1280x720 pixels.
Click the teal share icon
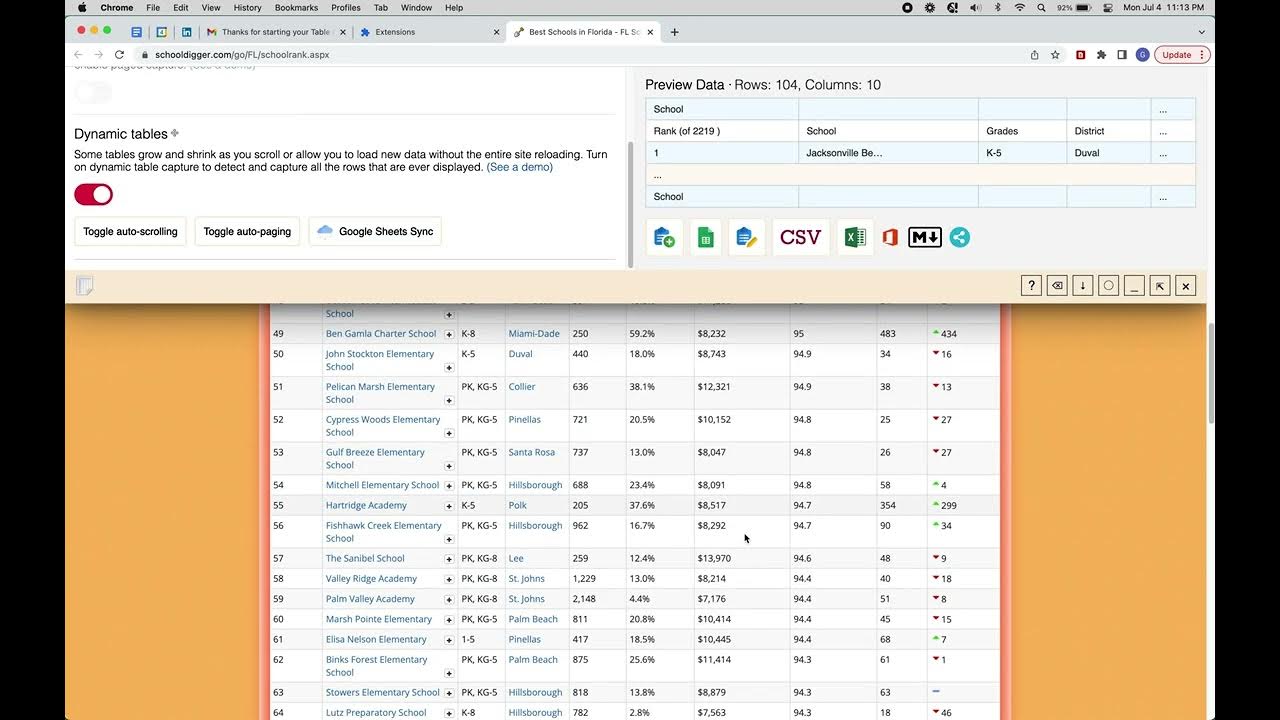960,237
